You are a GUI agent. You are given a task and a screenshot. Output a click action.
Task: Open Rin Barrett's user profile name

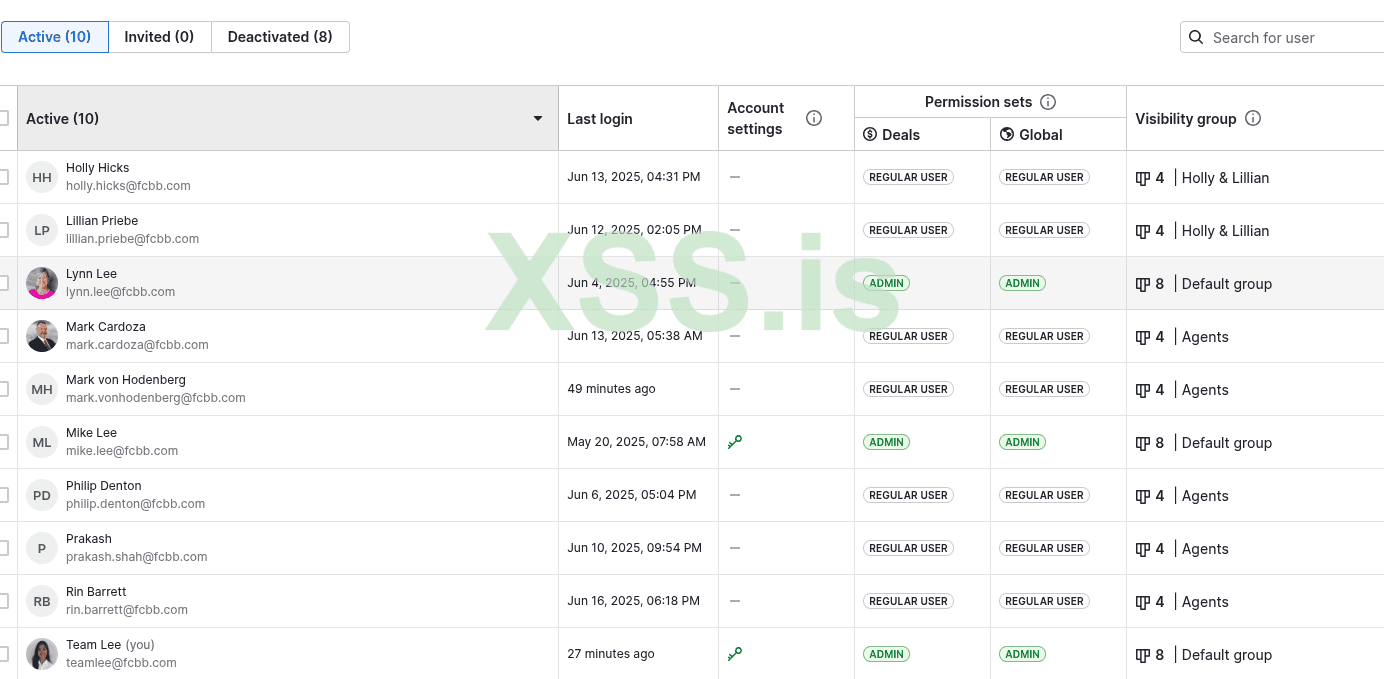coord(96,592)
